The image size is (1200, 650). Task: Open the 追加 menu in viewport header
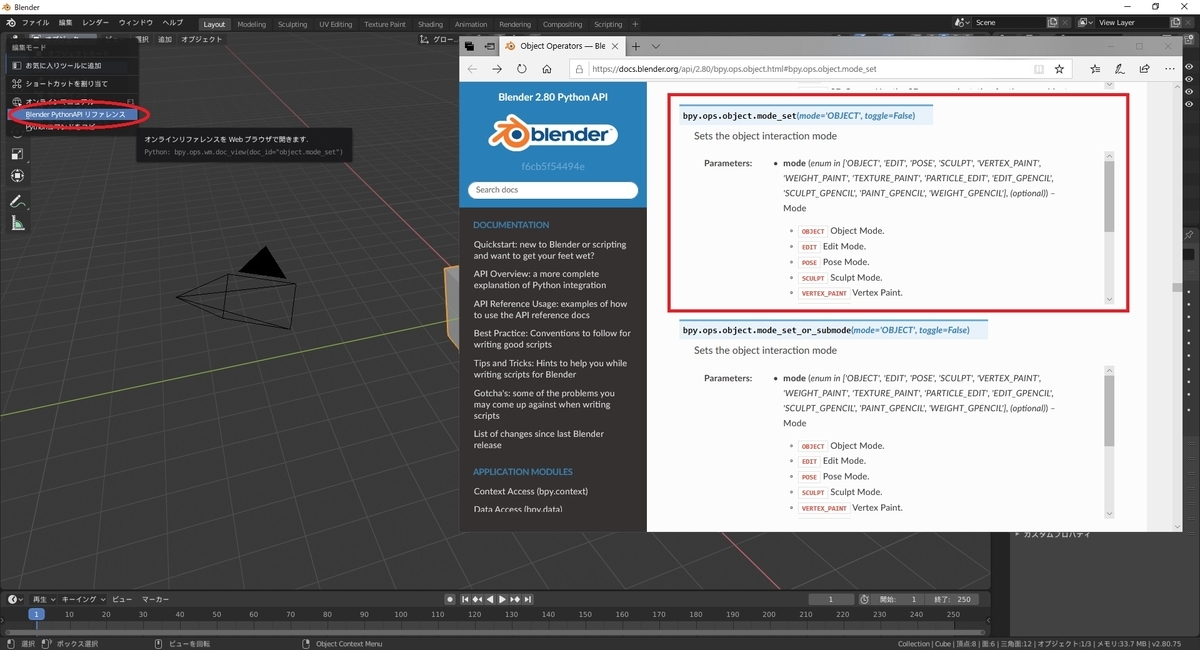[165, 39]
